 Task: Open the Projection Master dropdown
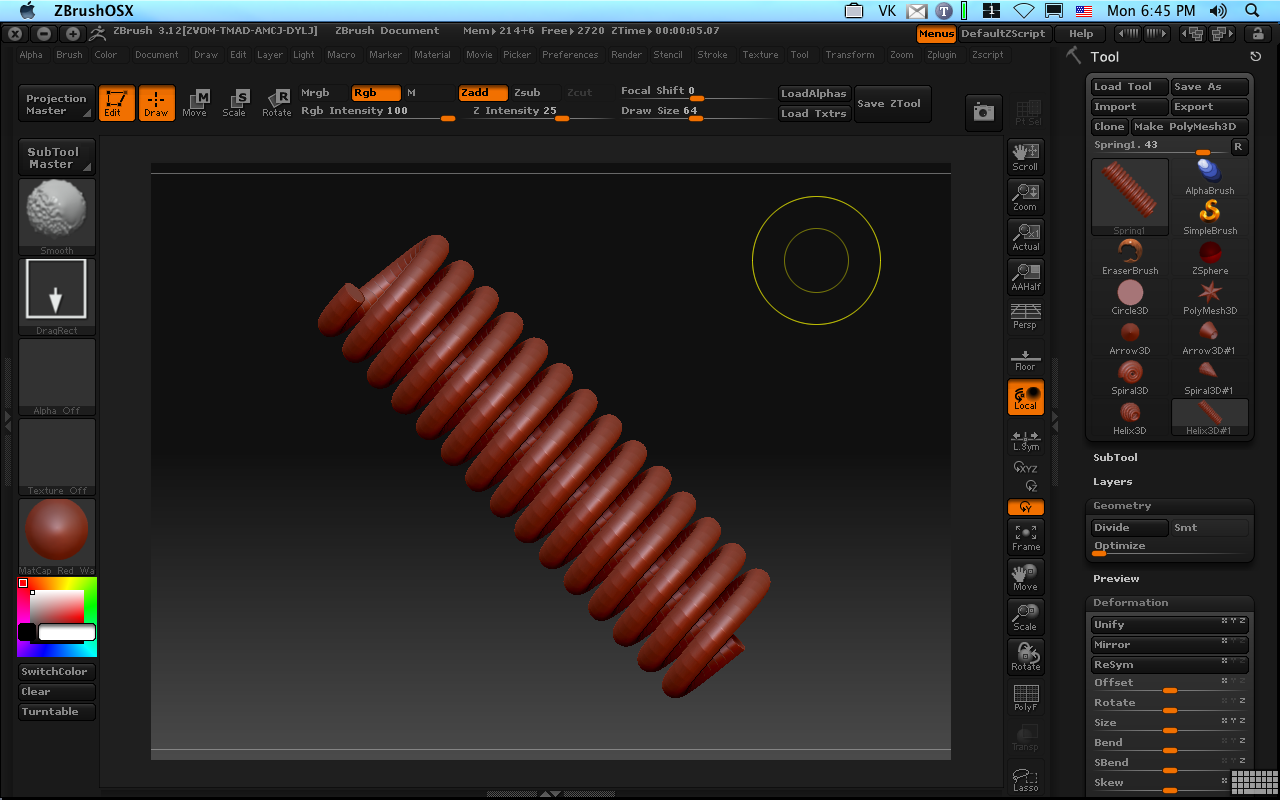point(57,104)
